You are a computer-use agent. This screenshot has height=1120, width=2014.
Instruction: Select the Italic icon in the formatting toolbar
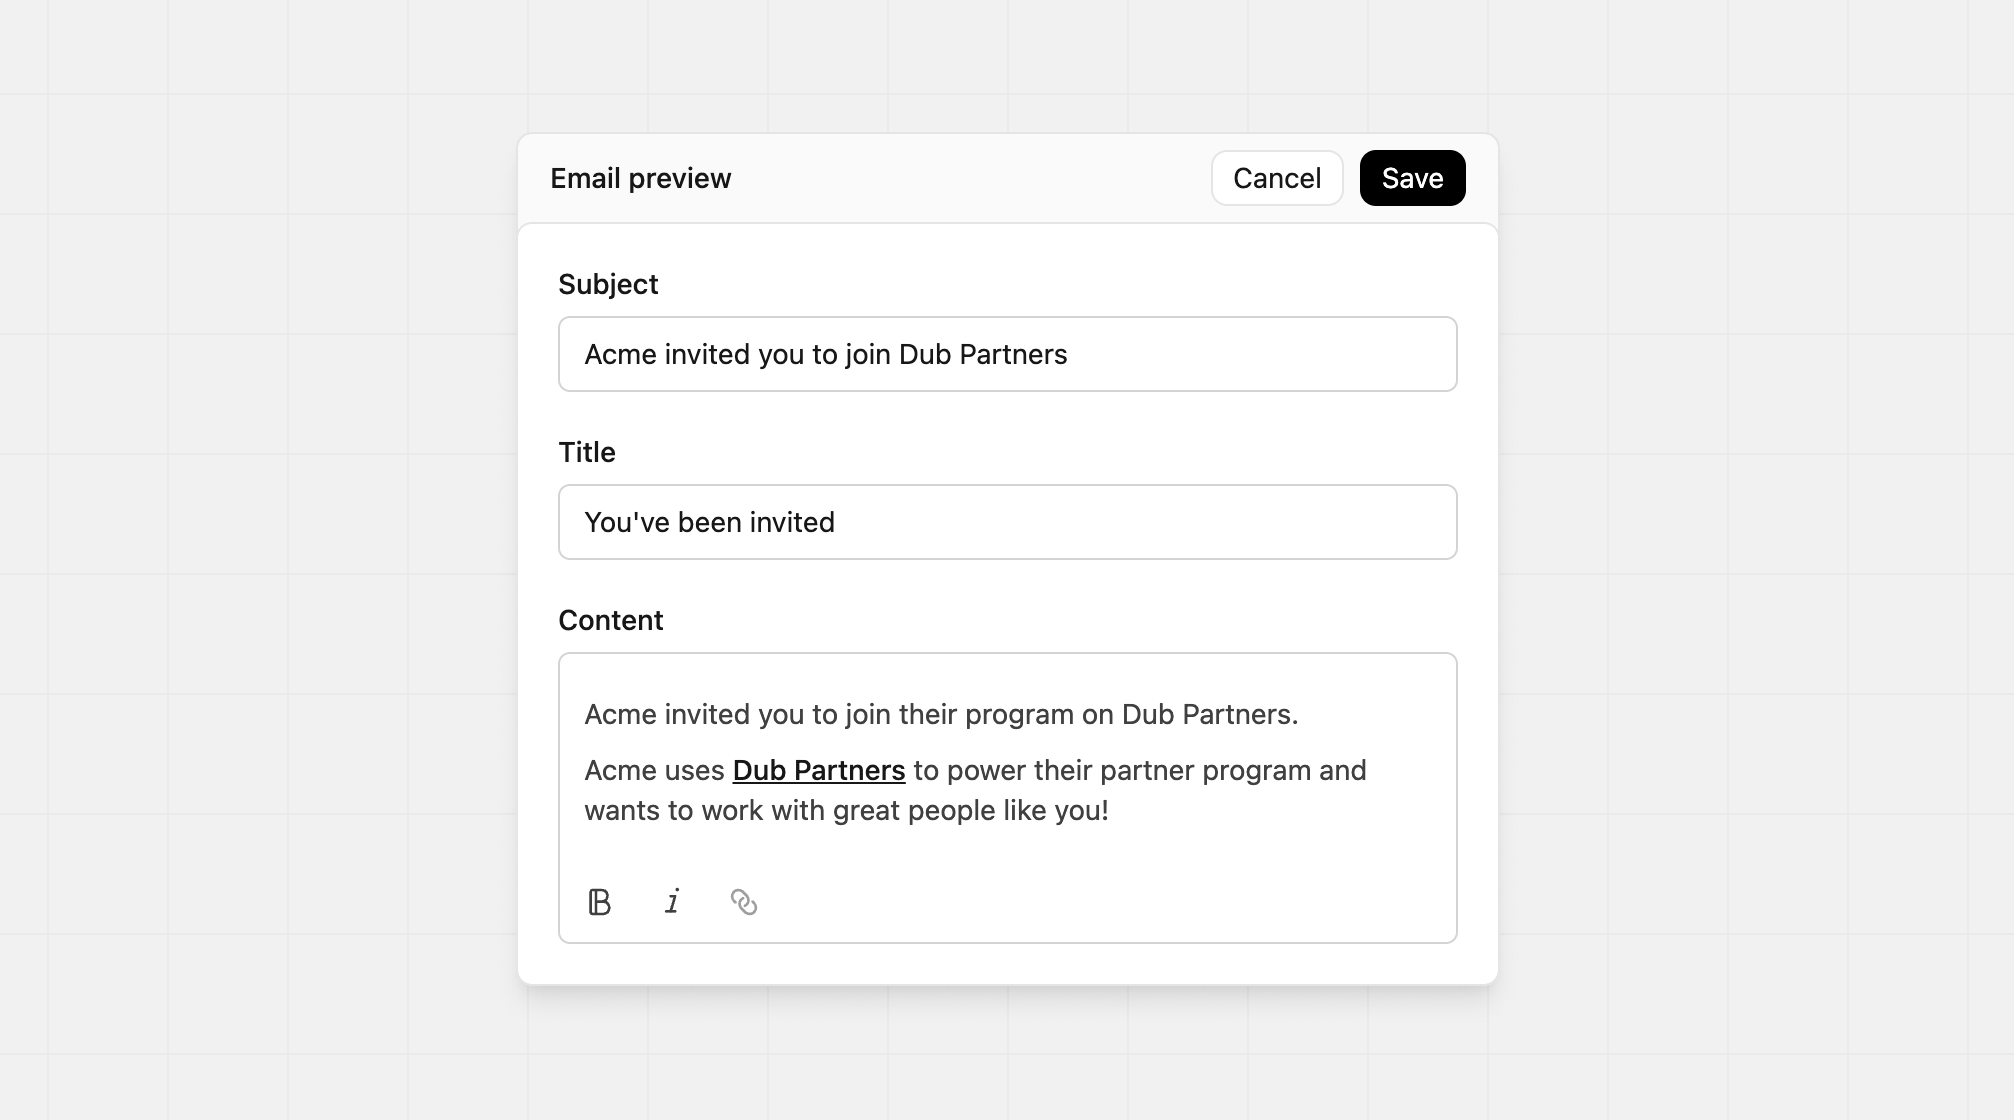click(x=672, y=902)
